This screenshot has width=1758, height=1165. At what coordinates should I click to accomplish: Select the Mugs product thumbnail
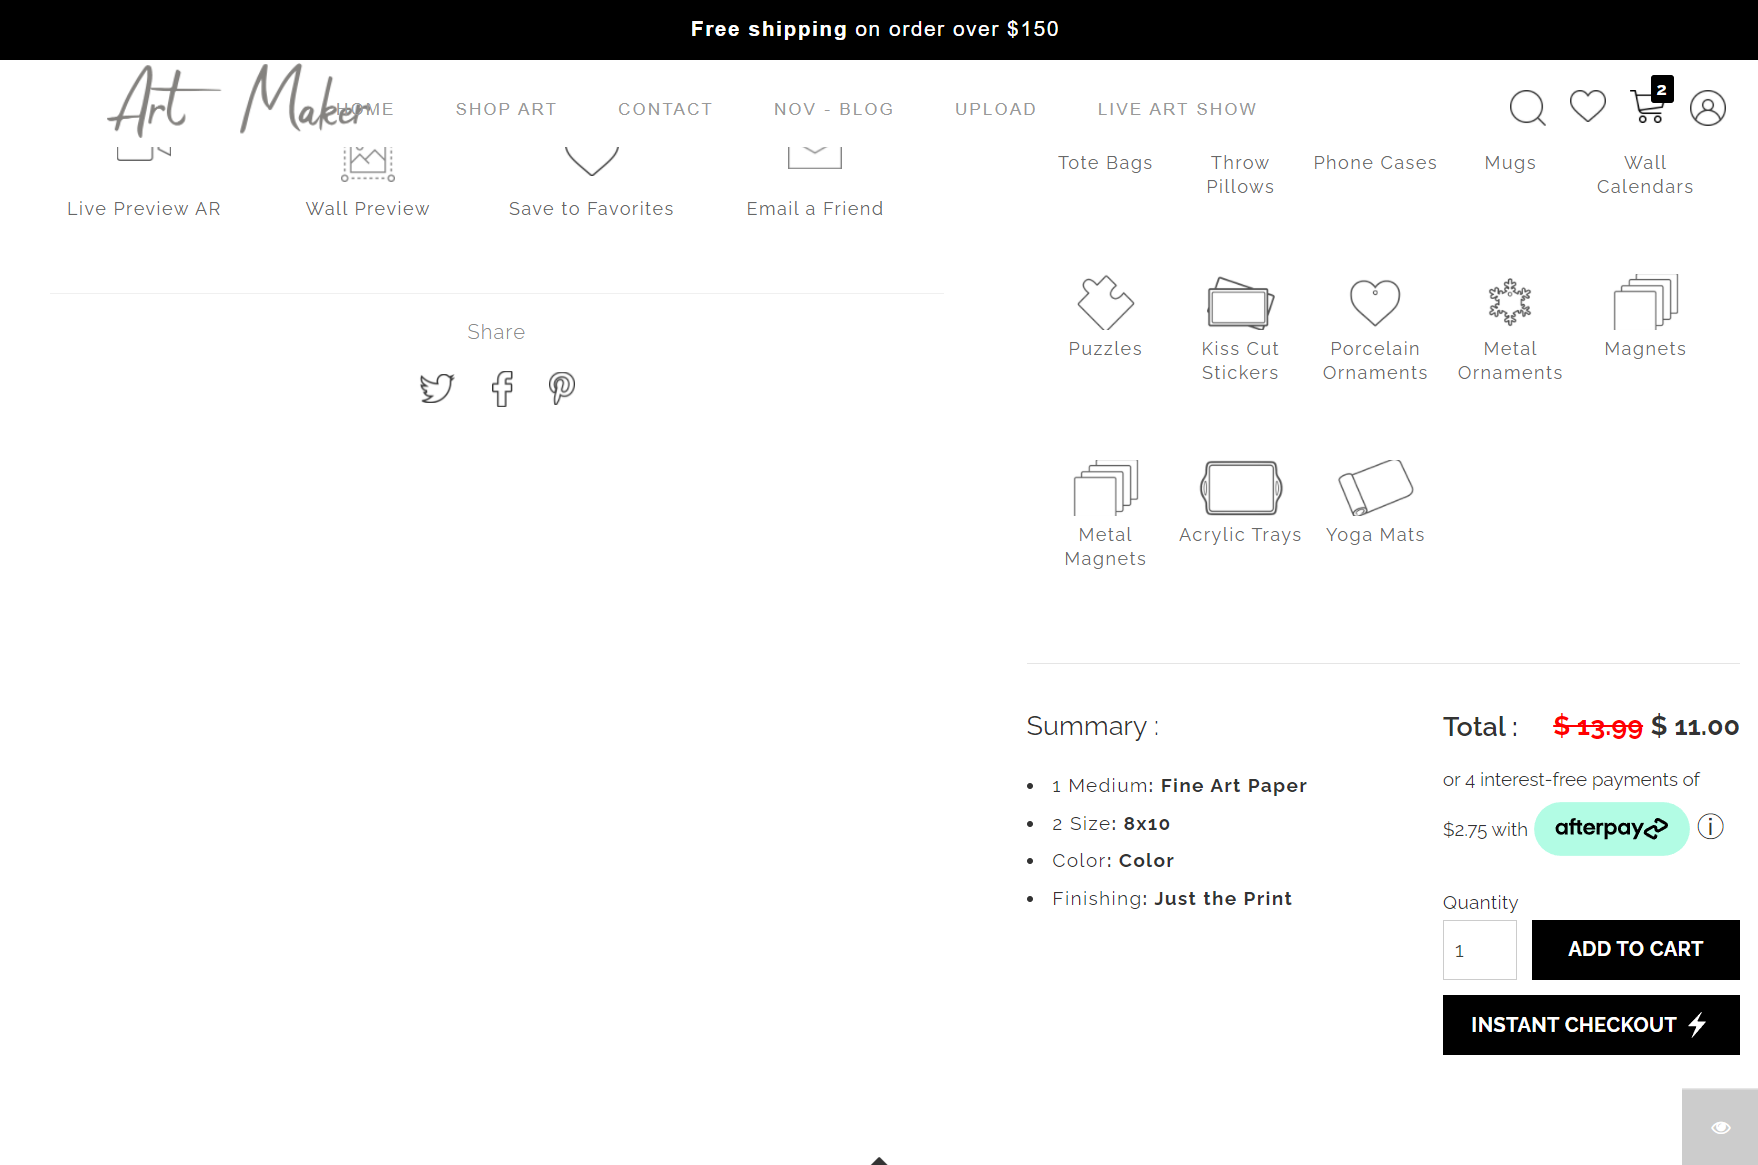[x=1510, y=162]
